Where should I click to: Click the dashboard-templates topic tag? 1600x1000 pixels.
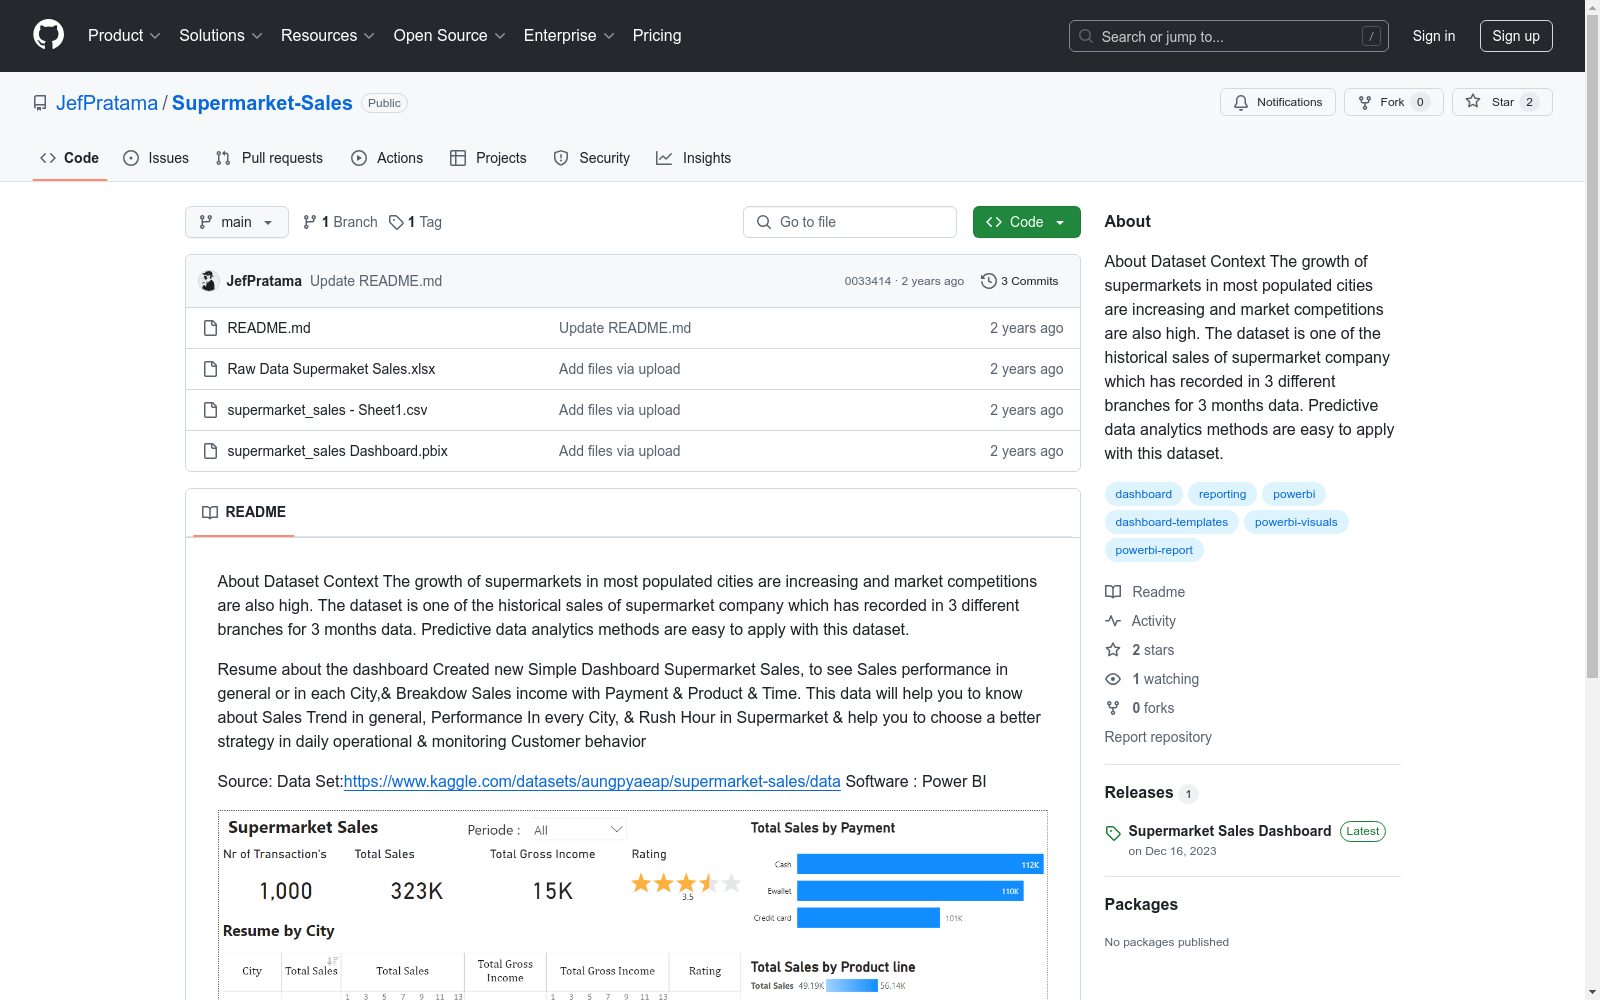[1172, 522]
